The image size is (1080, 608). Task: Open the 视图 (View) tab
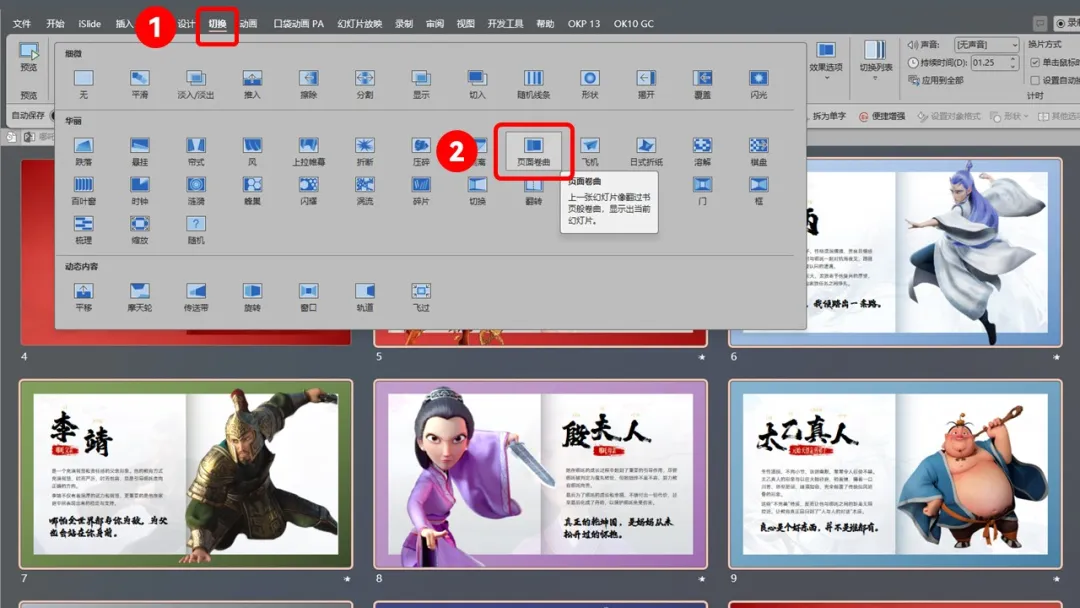click(x=466, y=23)
